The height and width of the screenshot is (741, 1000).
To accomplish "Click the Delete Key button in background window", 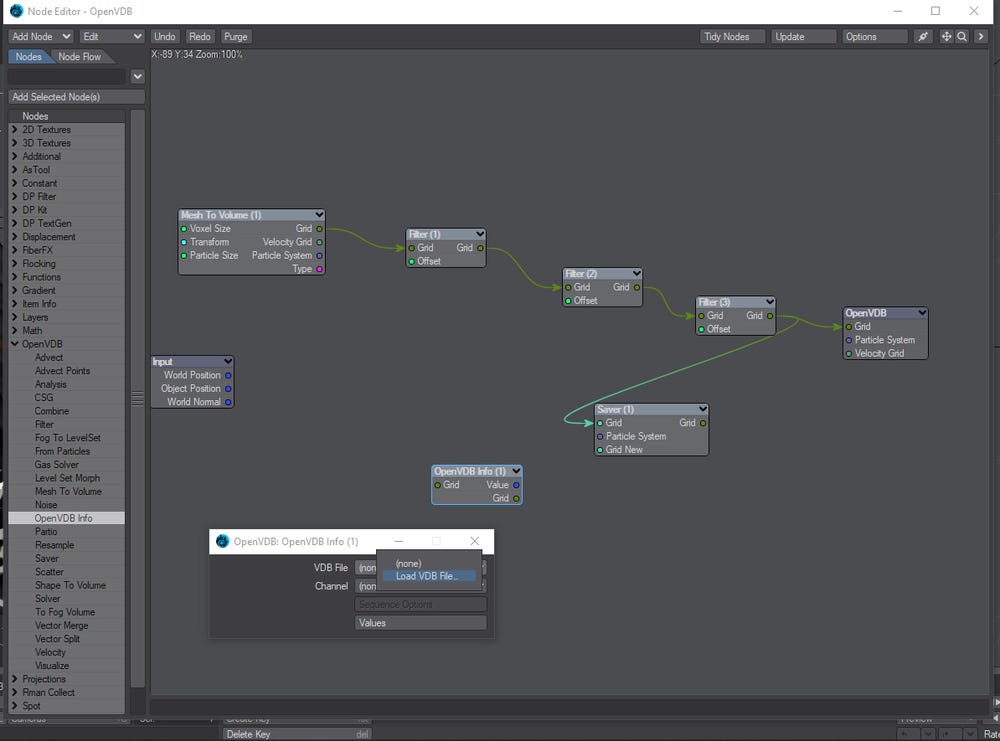I will tap(297, 734).
